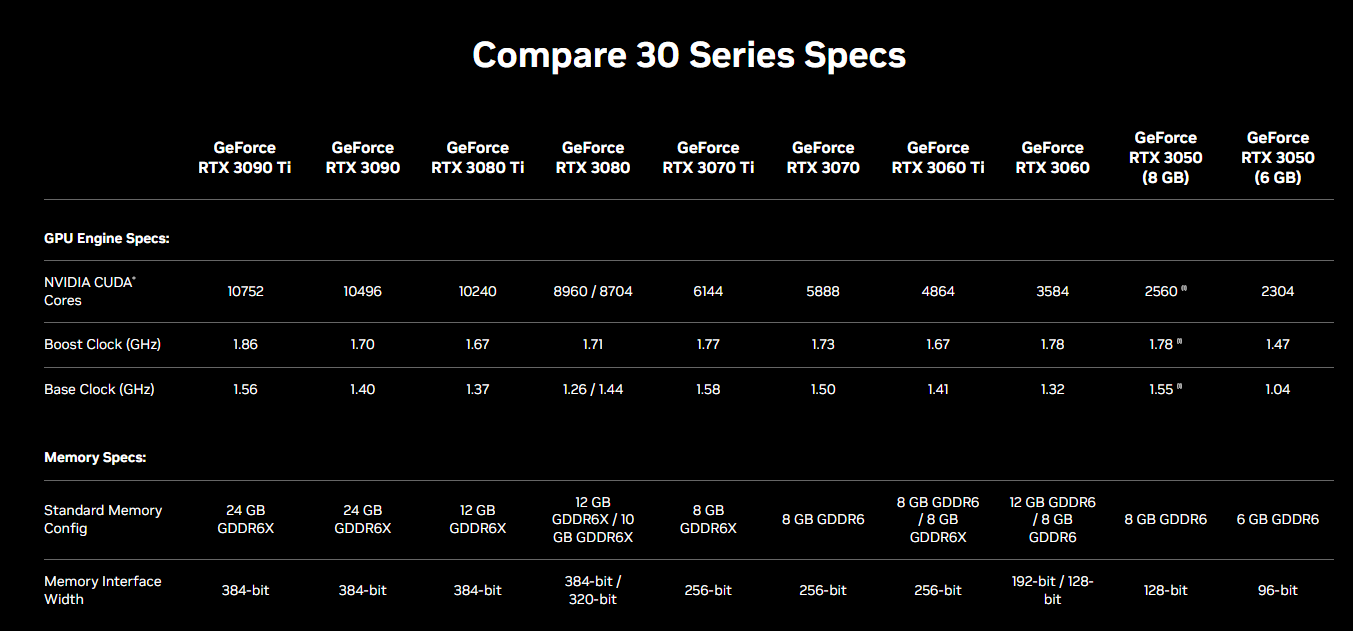Click the GeForce RTX 3060 column header
1353x631 pixels.
click(1053, 157)
